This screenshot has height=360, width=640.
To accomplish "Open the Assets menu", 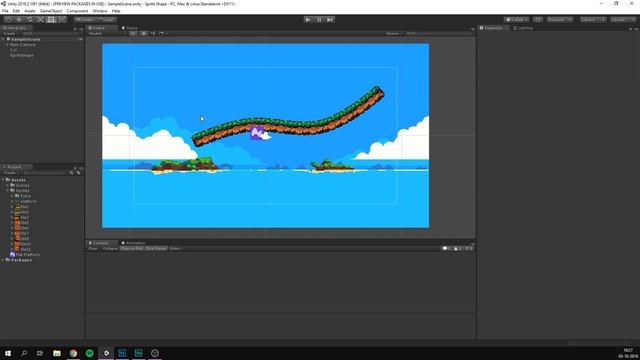I will coord(30,11).
